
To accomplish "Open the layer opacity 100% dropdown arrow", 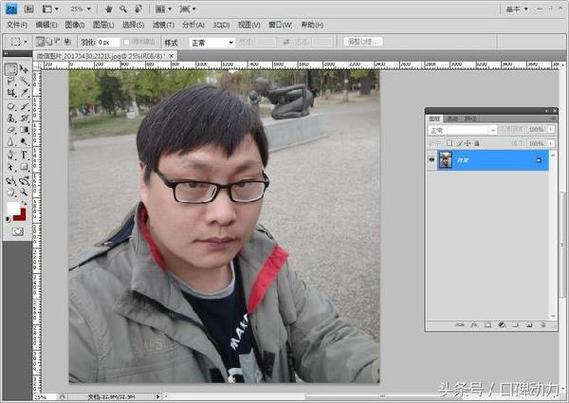I will [x=551, y=129].
